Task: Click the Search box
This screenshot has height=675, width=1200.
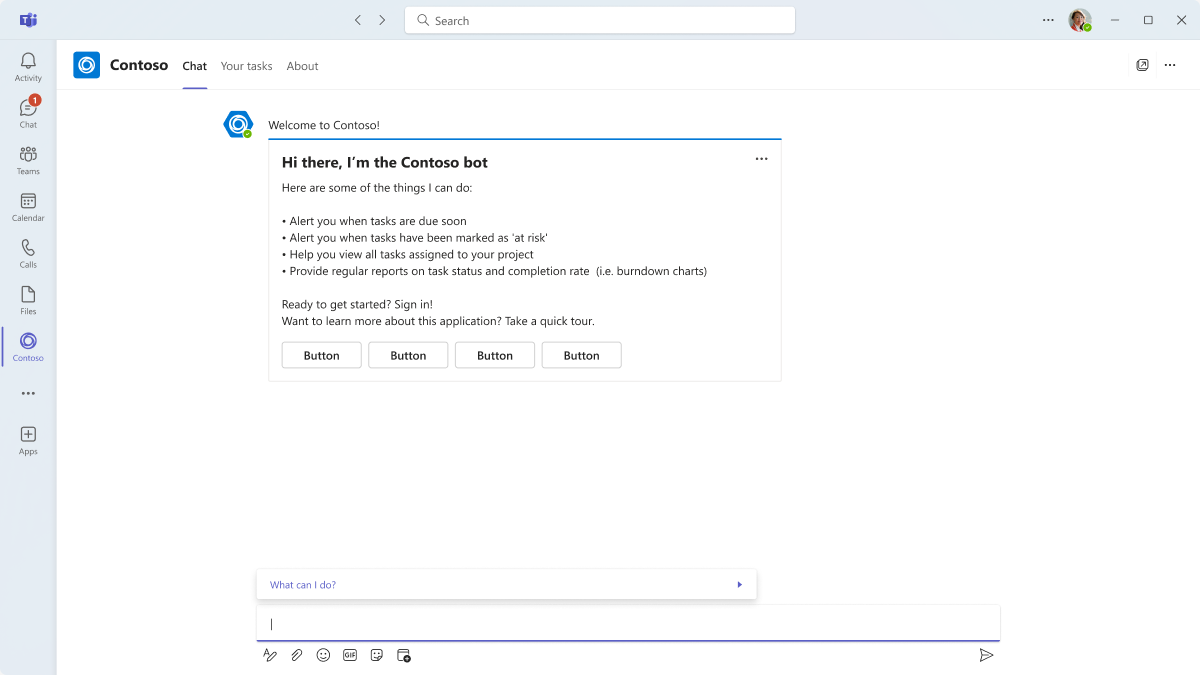Action: click(600, 20)
